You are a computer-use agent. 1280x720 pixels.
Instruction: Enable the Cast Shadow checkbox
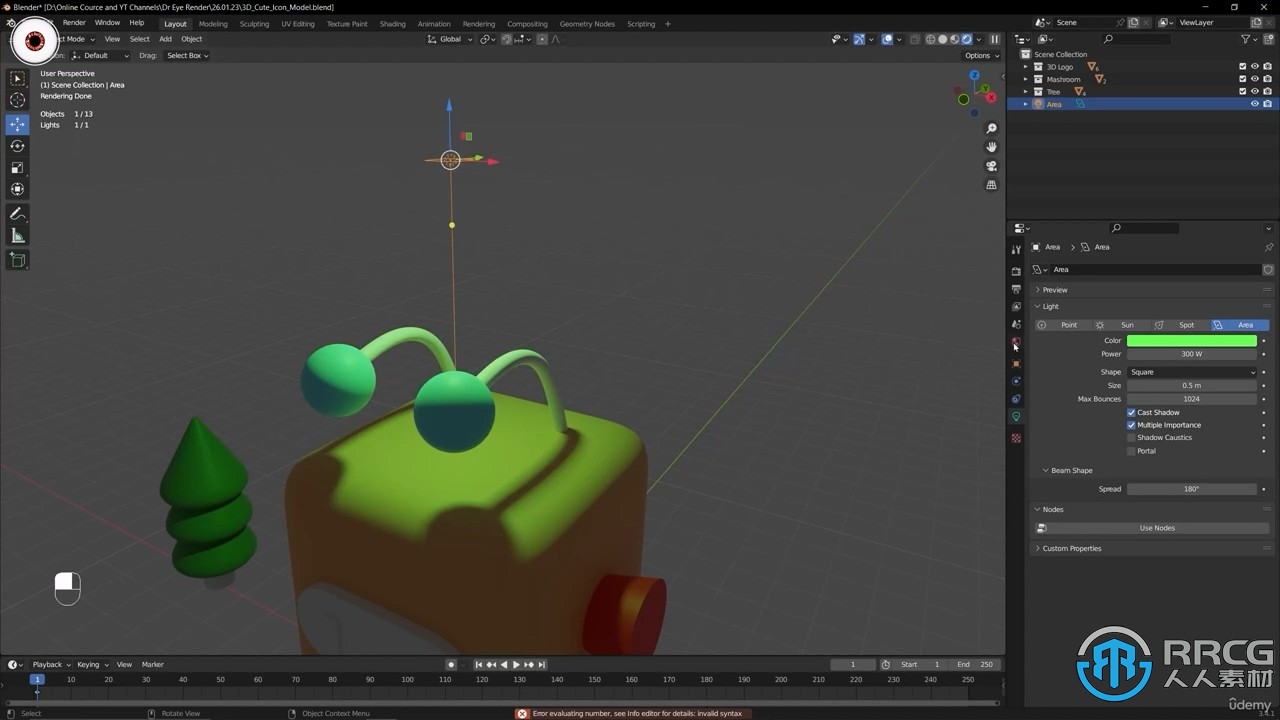coord(1131,412)
